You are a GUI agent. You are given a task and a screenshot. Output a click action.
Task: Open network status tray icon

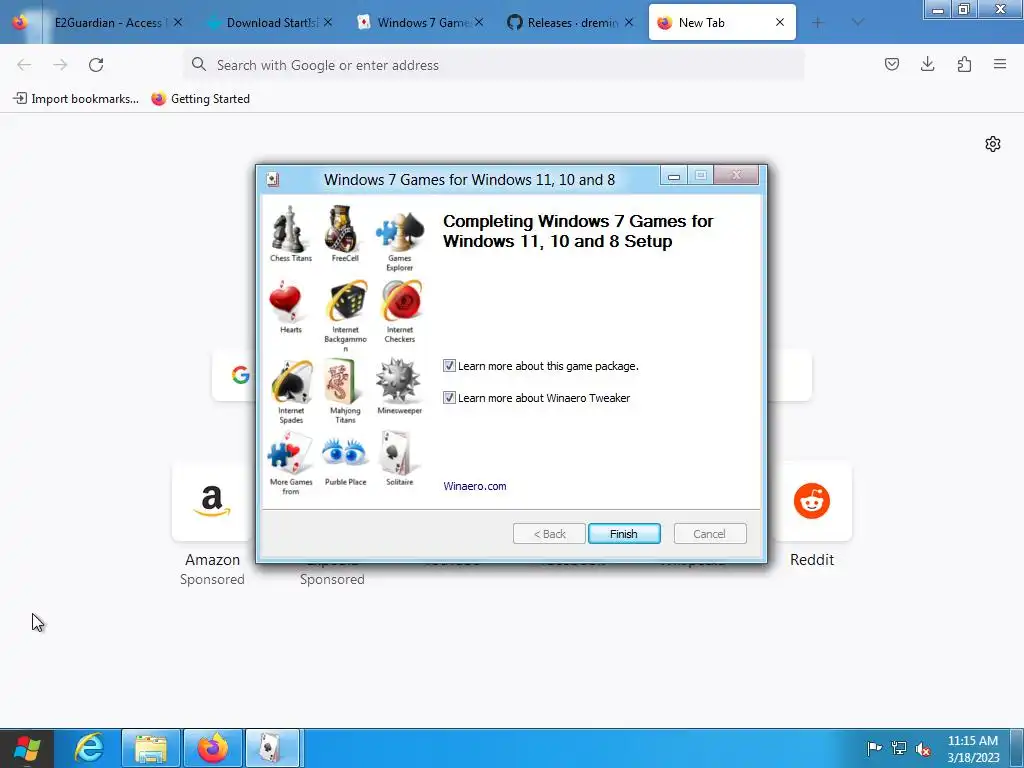(x=899, y=748)
